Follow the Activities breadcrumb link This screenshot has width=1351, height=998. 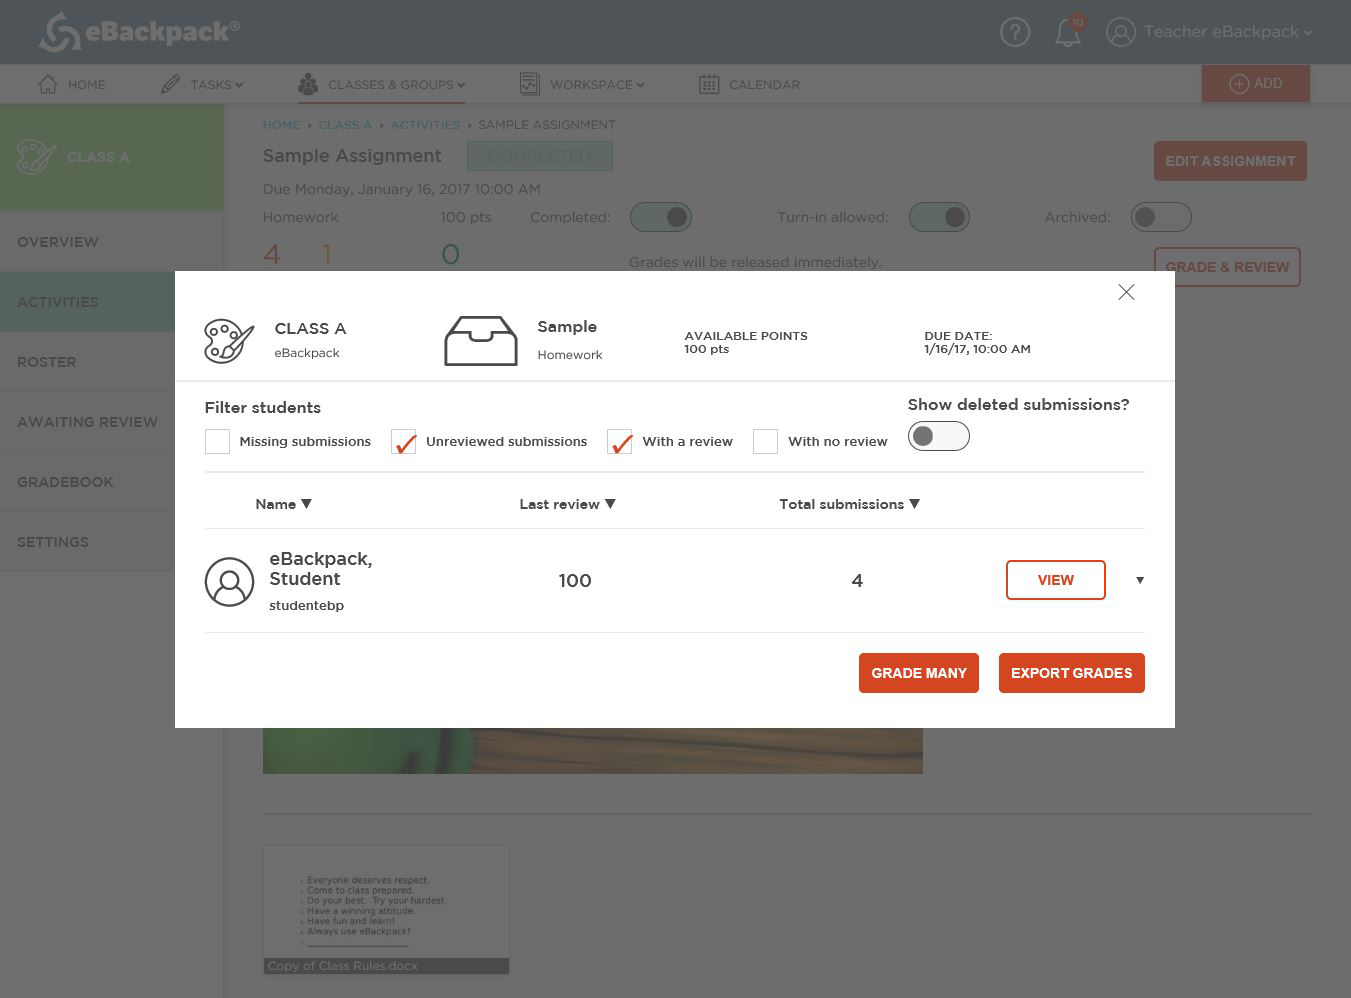(425, 125)
